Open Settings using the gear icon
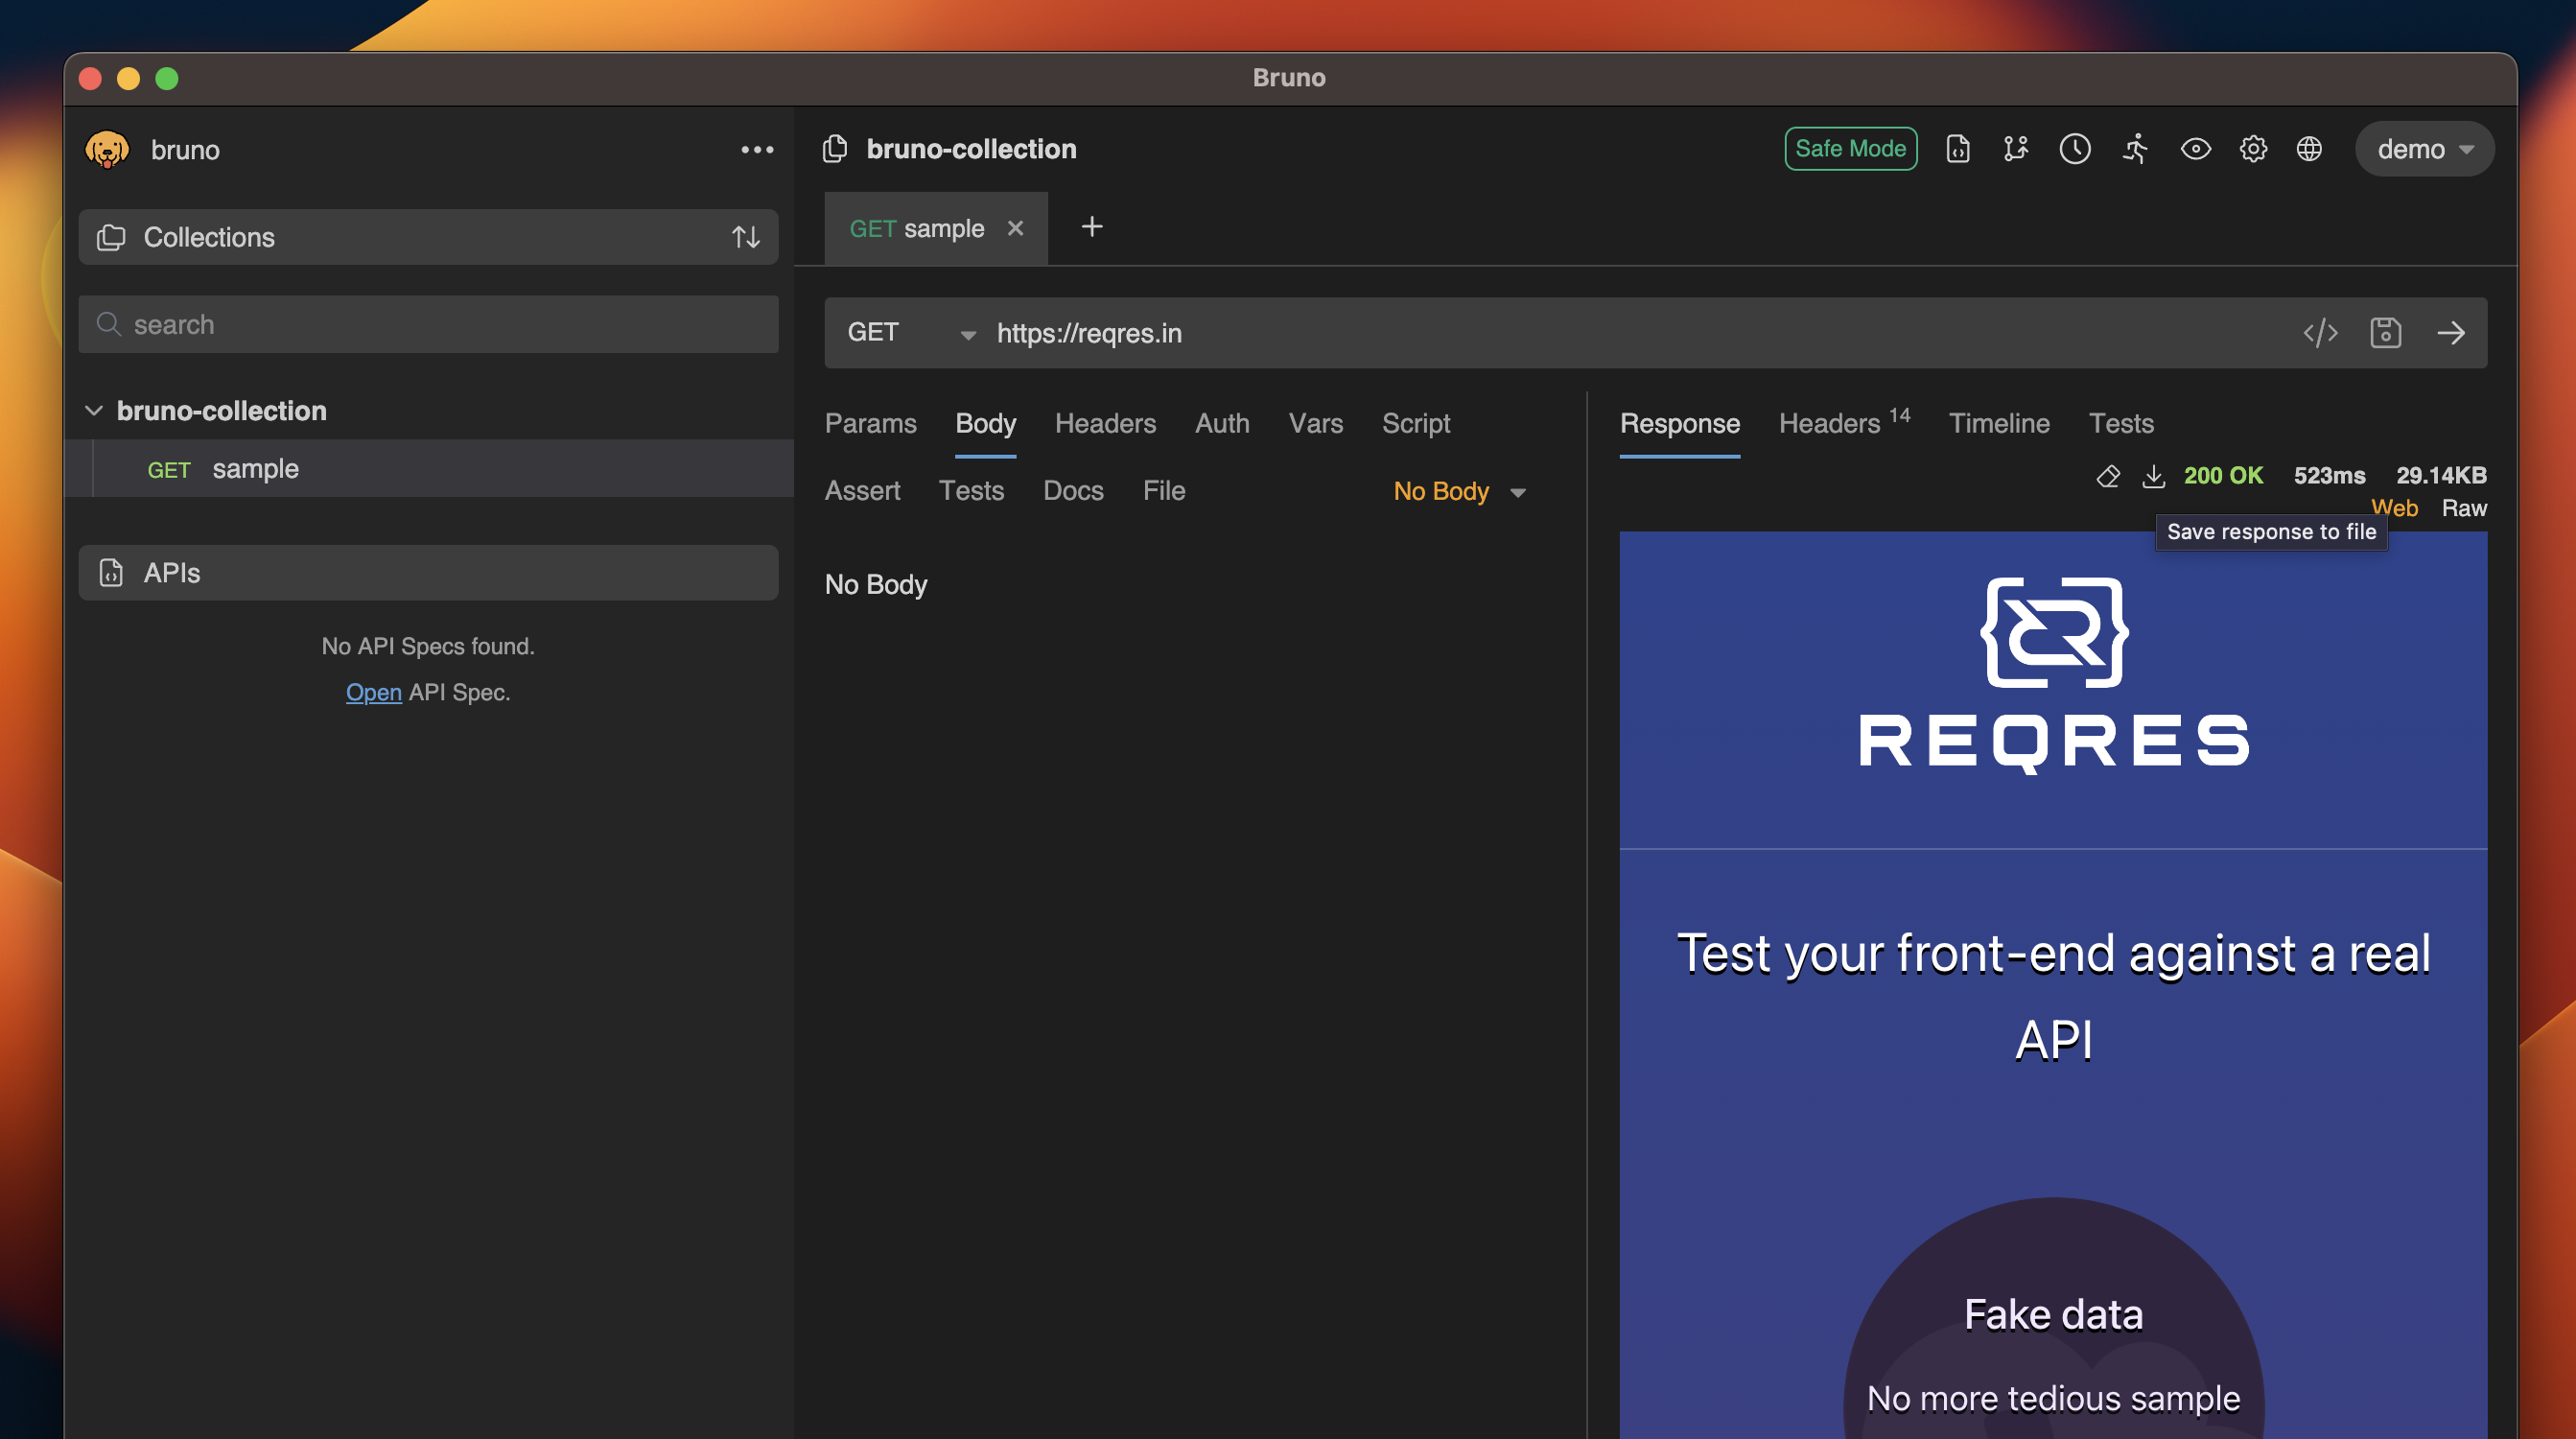 pyautogui.click(x=2253, y=148)
